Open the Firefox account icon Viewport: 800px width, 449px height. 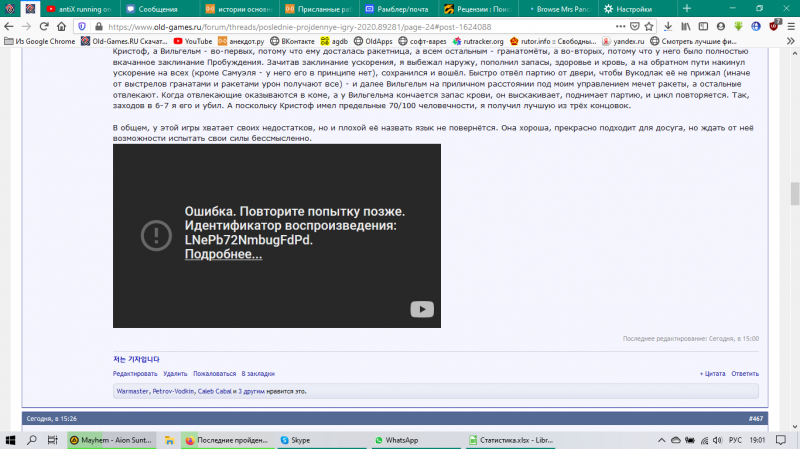click(721, 27)
